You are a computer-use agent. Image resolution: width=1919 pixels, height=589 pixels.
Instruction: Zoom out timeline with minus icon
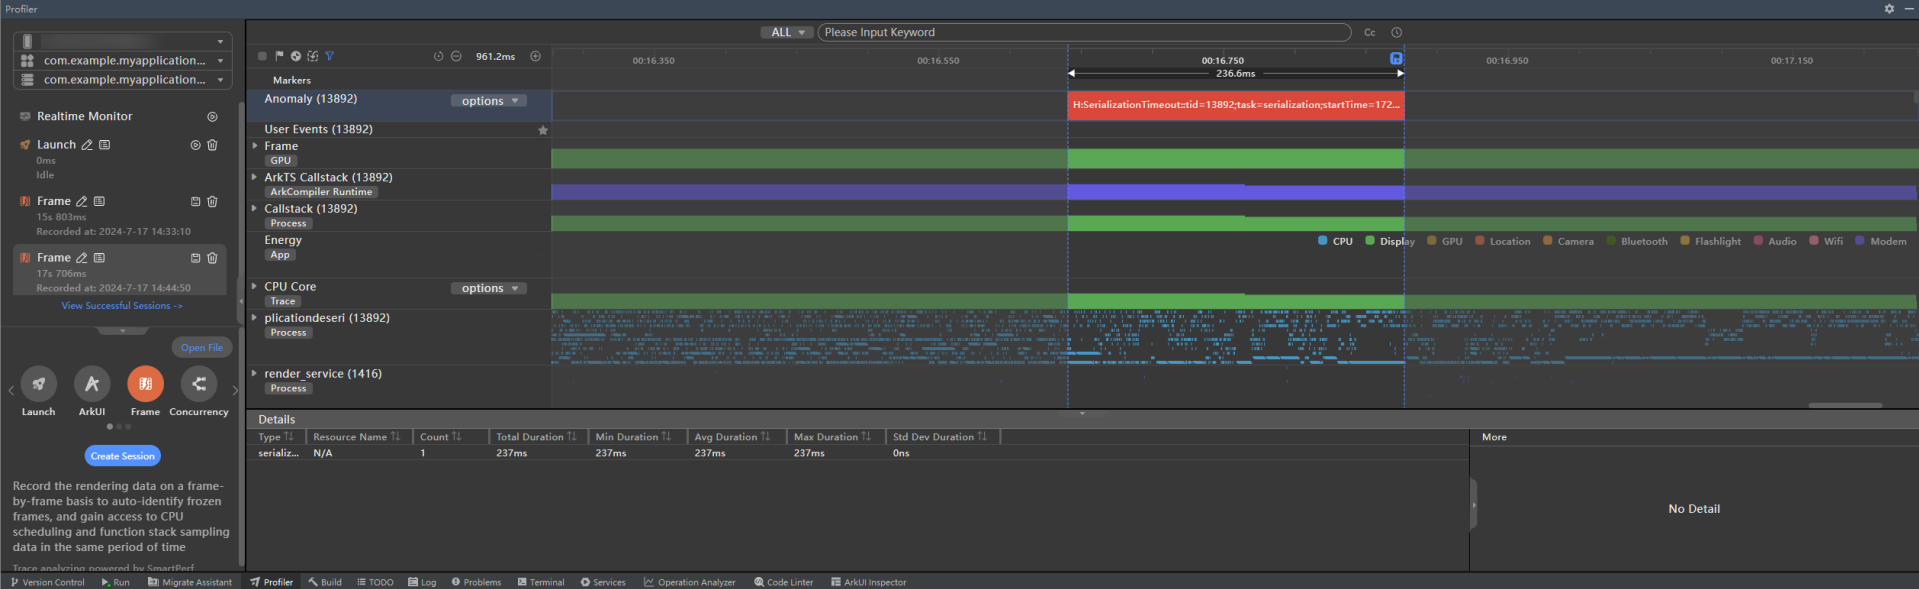[456, 56]
